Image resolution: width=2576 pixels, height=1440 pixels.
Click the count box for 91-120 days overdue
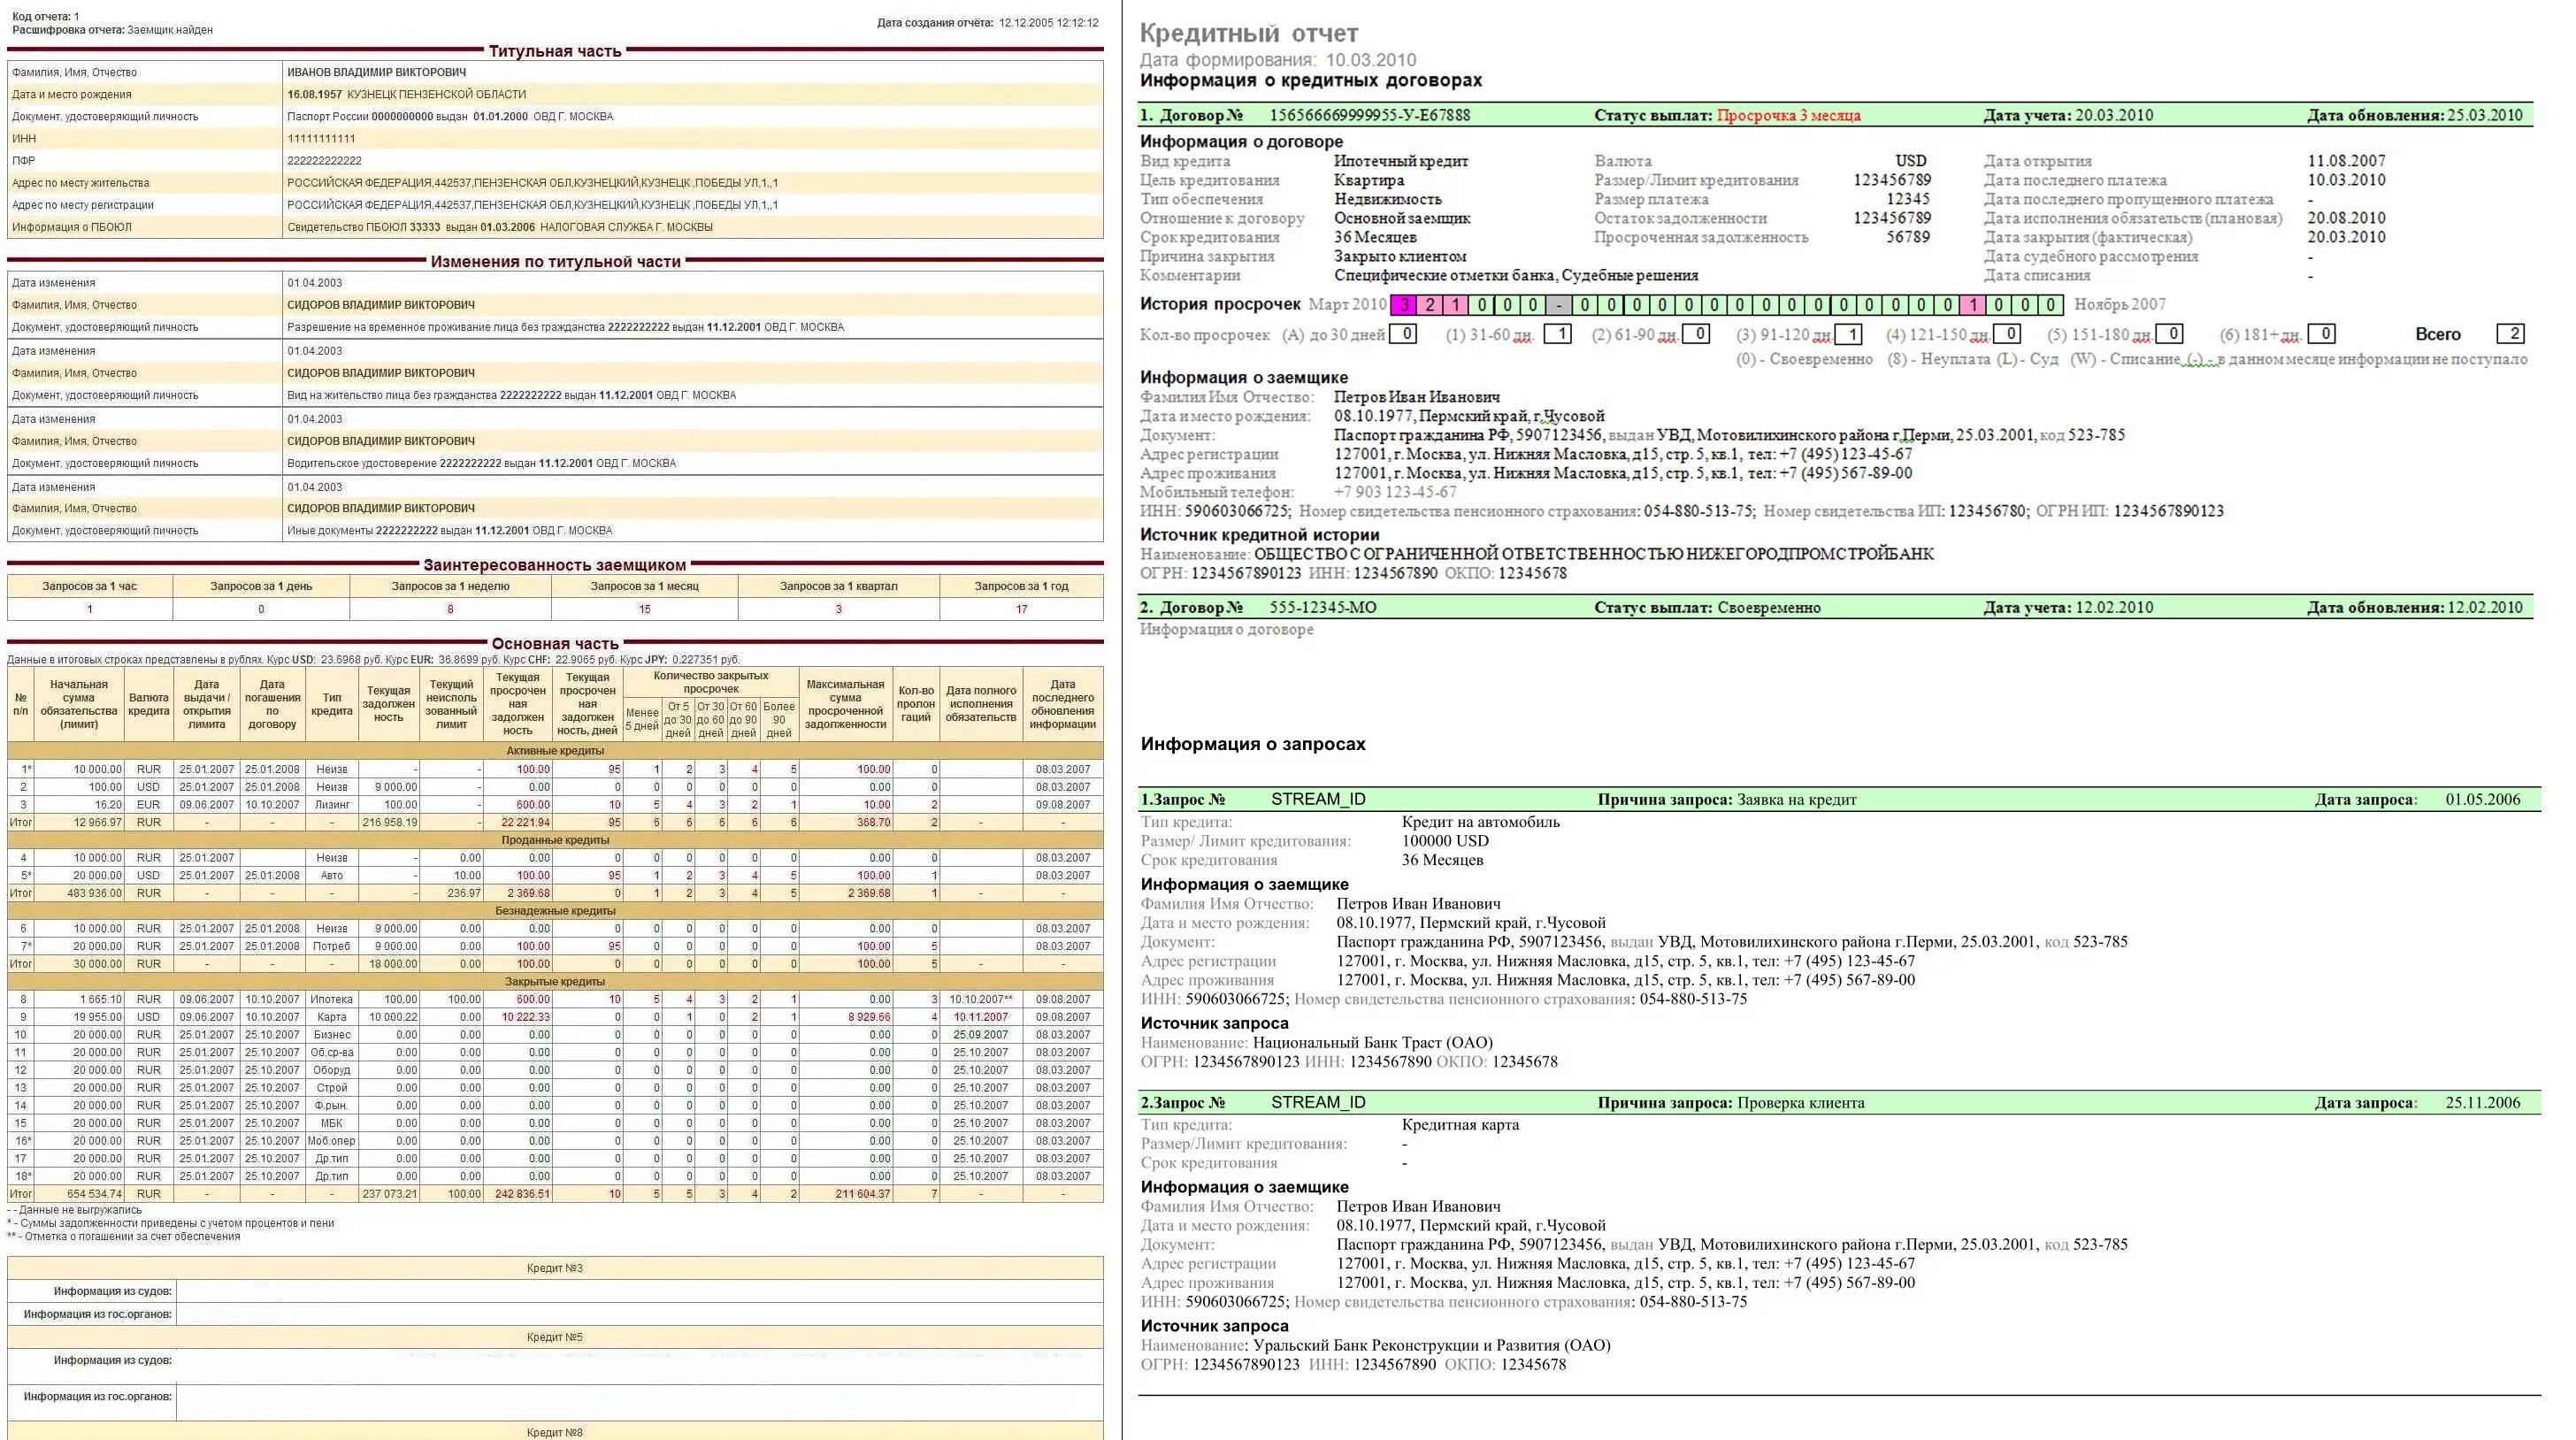[x=1849, y=334]
